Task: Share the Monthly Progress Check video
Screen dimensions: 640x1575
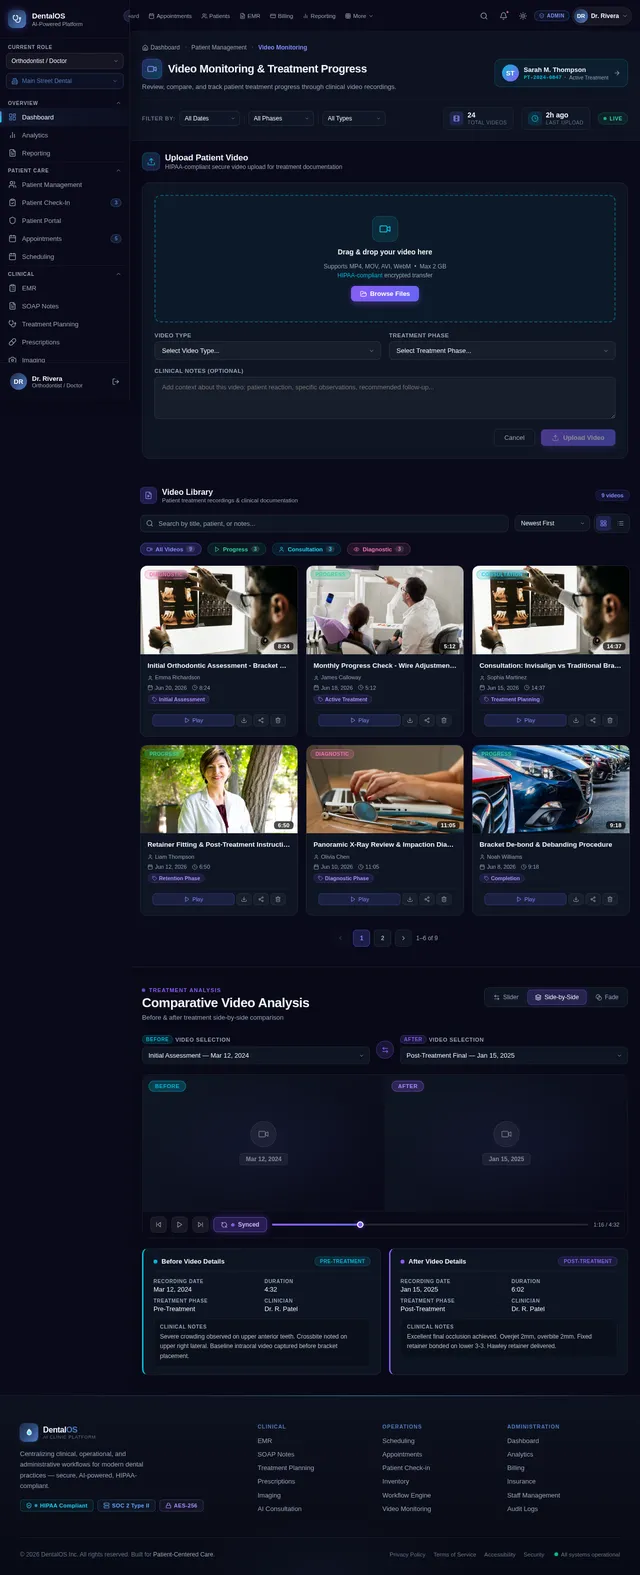Action: point(427,720)
